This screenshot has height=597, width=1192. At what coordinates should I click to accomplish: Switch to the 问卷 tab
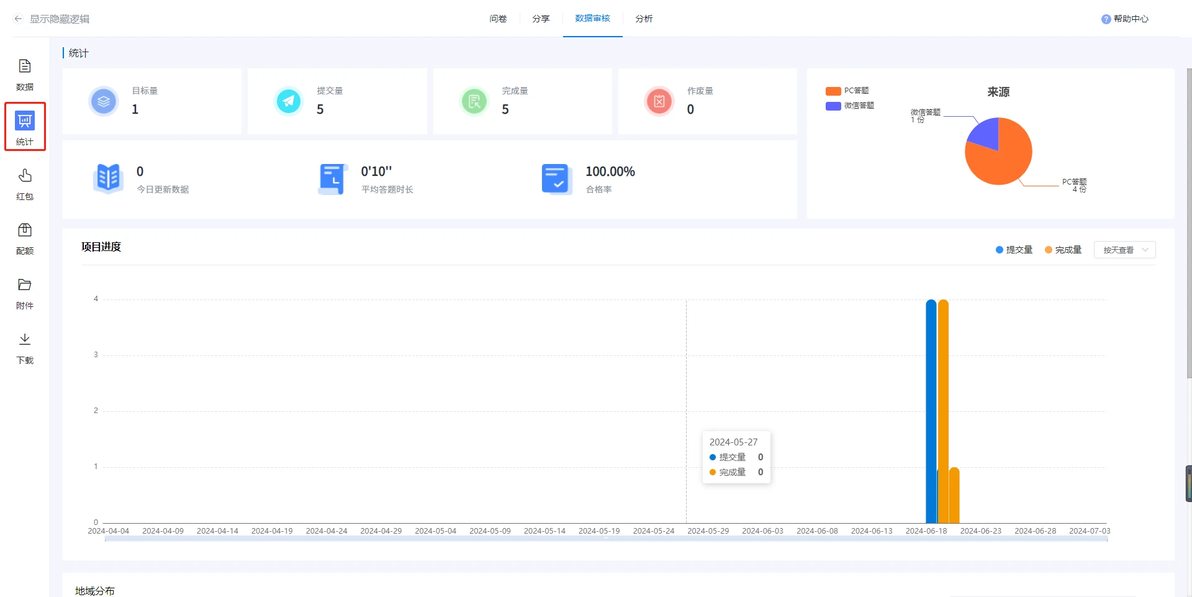(498, 18)
